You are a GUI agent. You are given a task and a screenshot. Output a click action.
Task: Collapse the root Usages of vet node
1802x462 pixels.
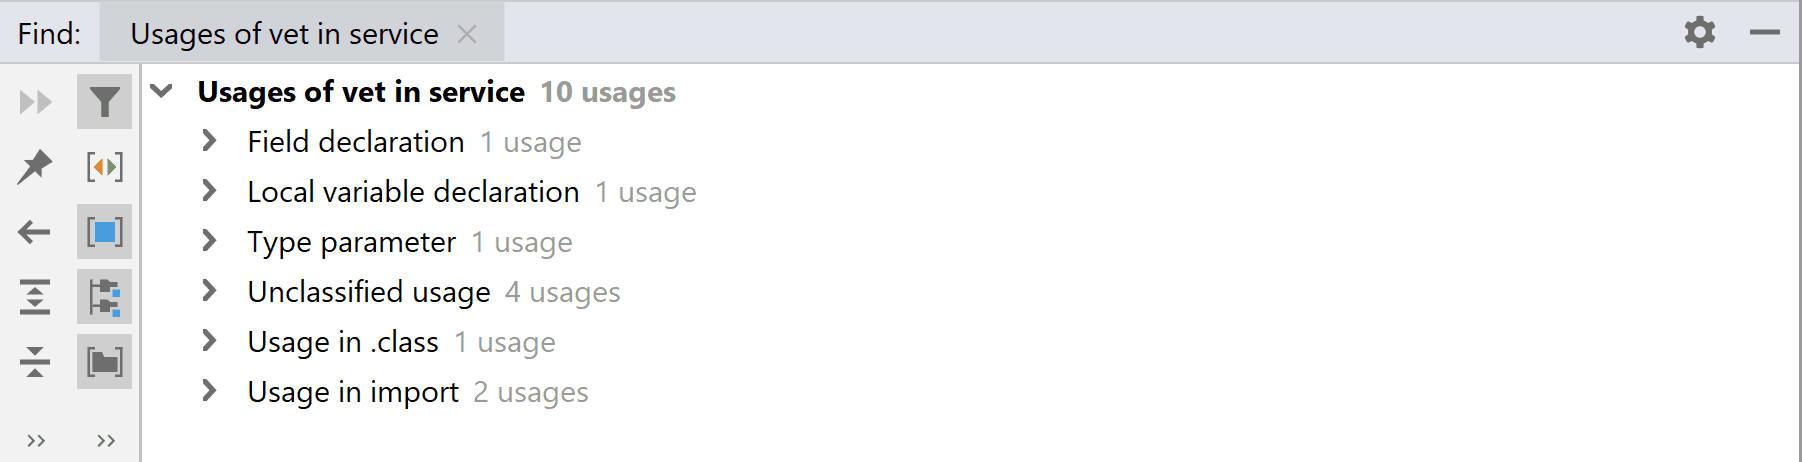click(x=162, y=91)
